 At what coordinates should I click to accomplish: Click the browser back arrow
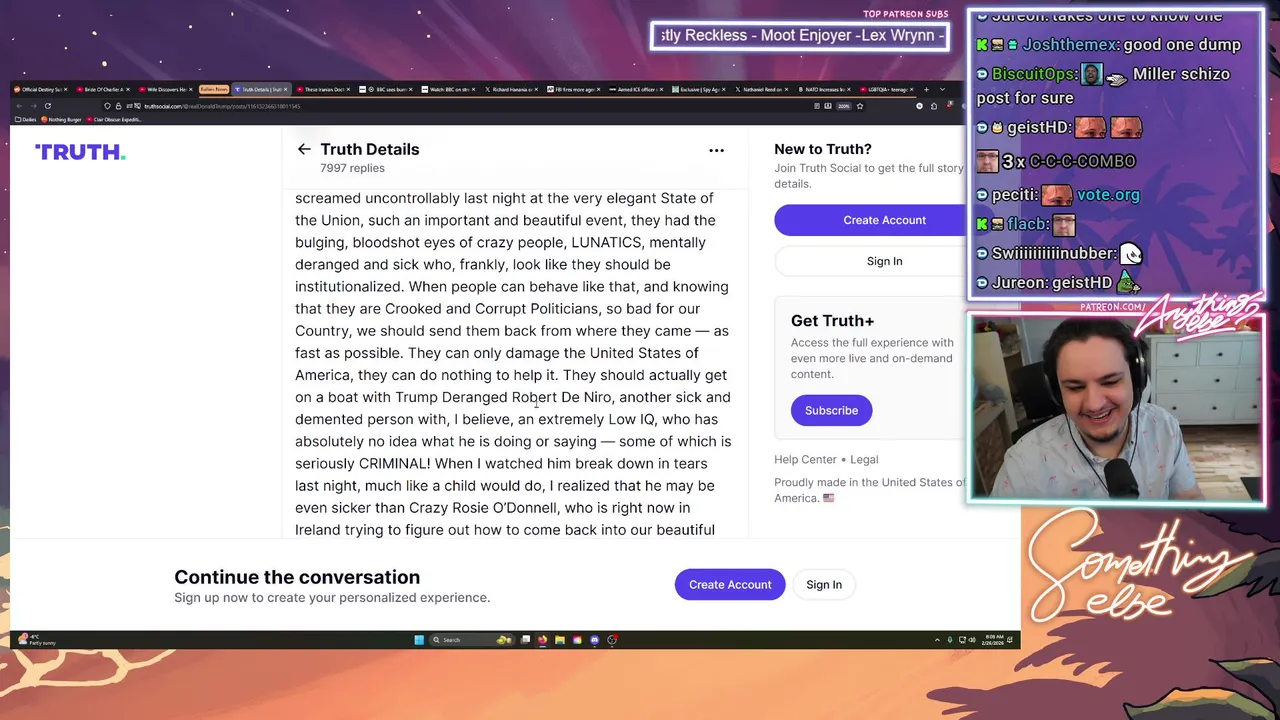[x=17, y=105]
